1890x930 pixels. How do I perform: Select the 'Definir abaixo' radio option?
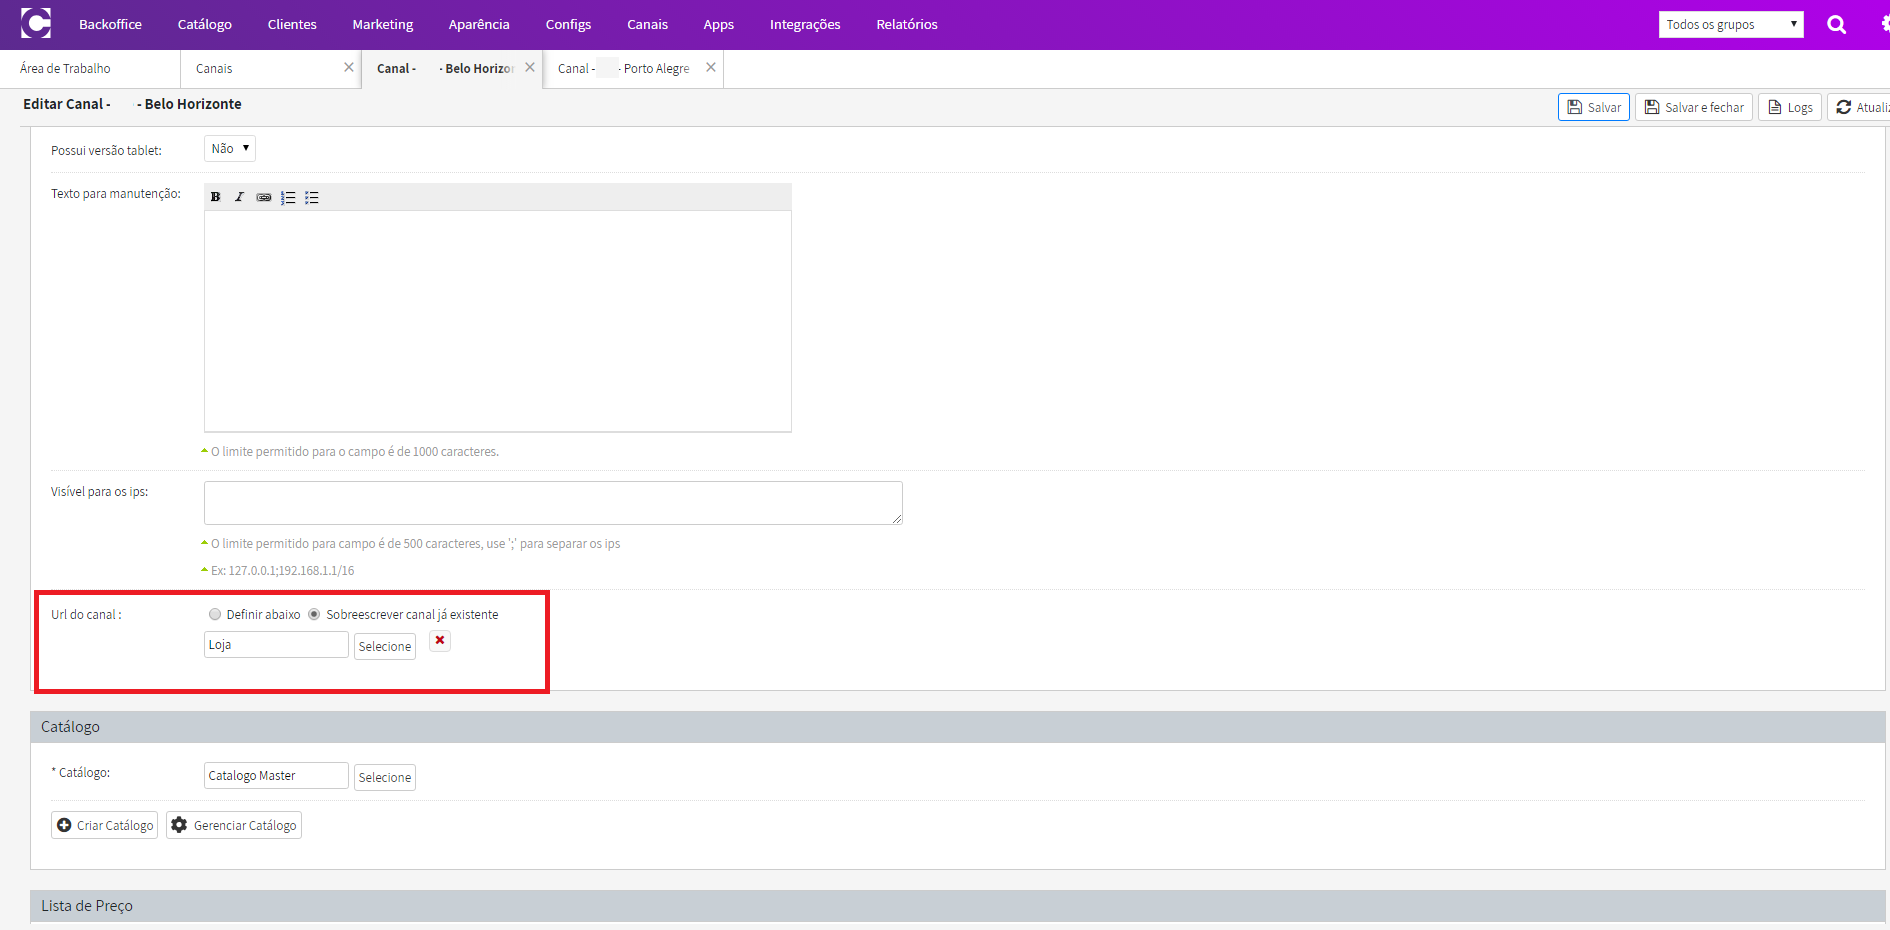coord(215,614)
